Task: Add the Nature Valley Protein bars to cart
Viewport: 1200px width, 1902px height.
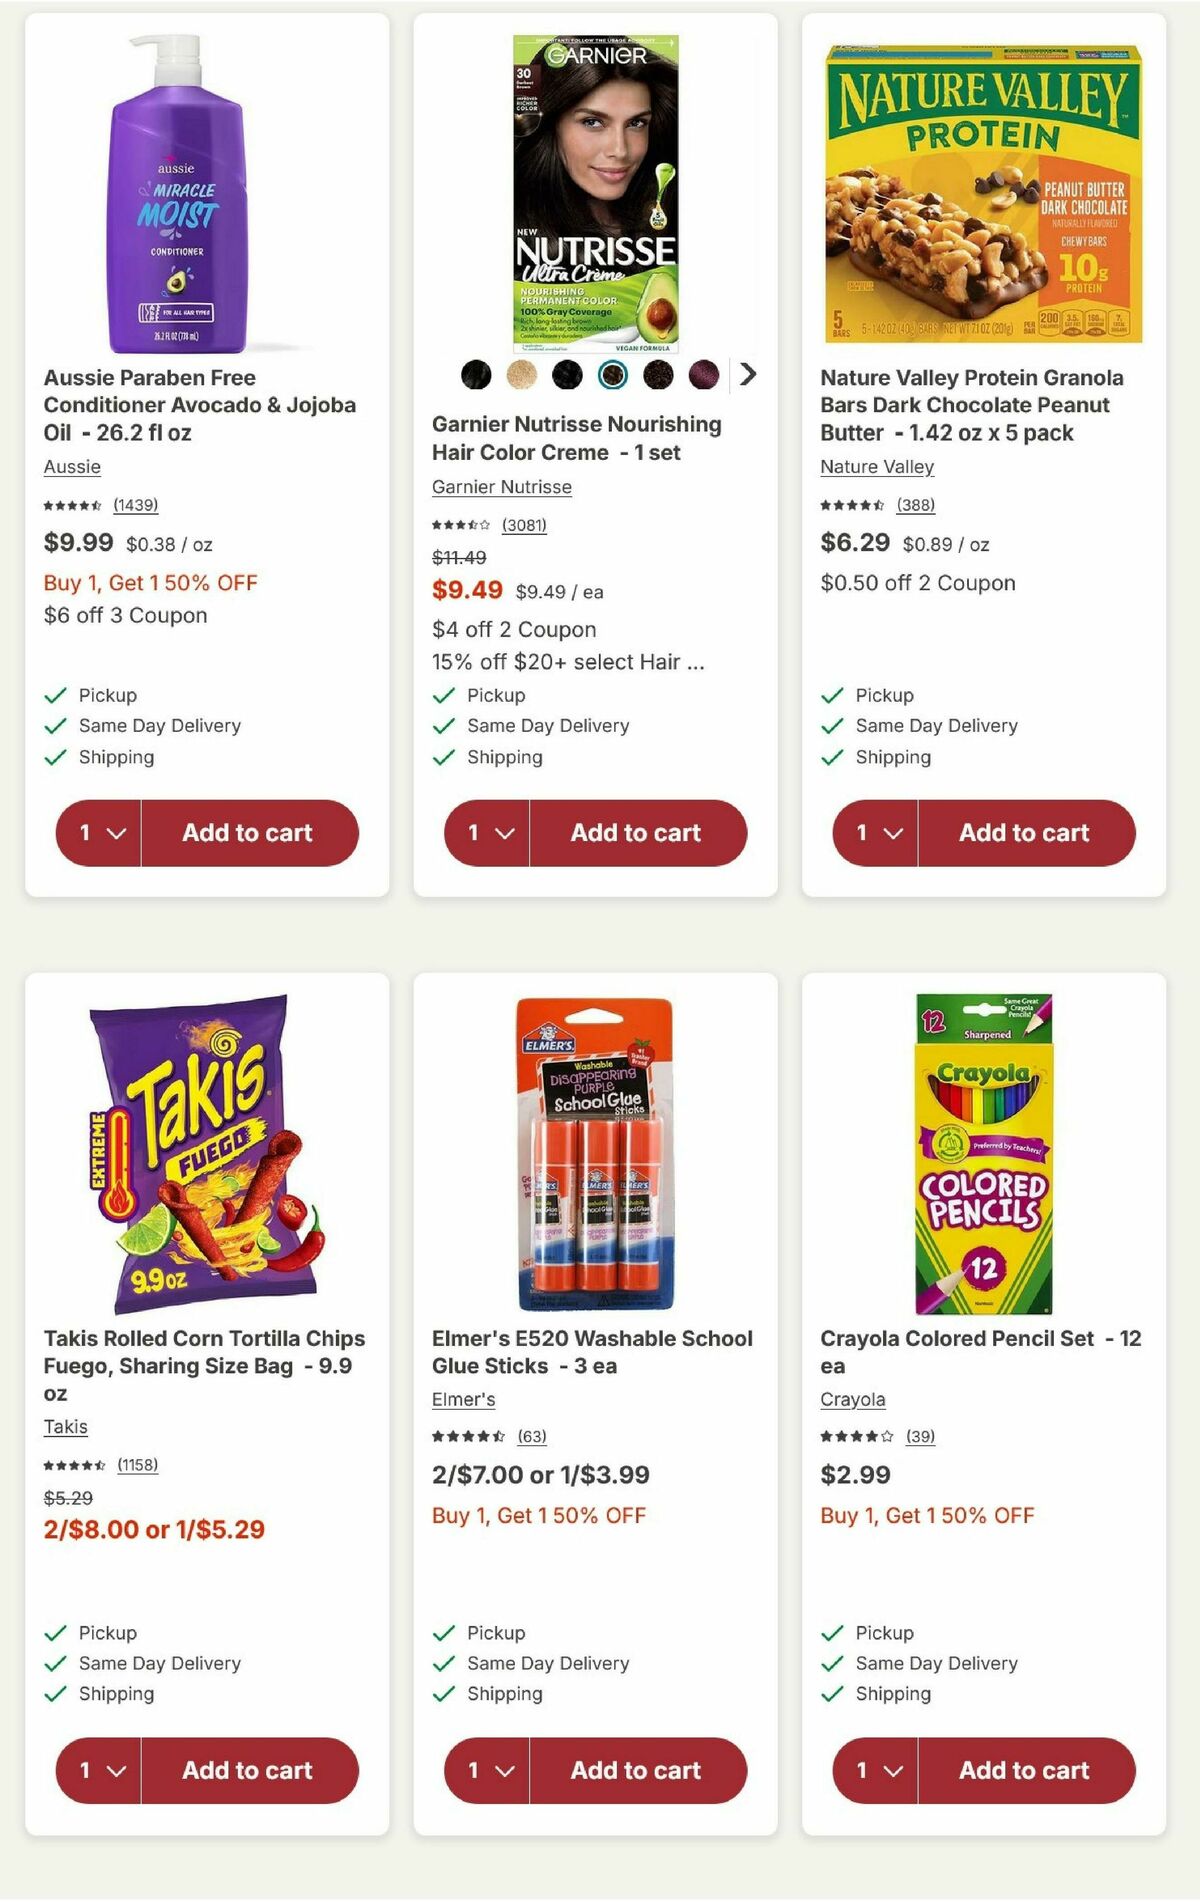Action: tap(1023, 832)
